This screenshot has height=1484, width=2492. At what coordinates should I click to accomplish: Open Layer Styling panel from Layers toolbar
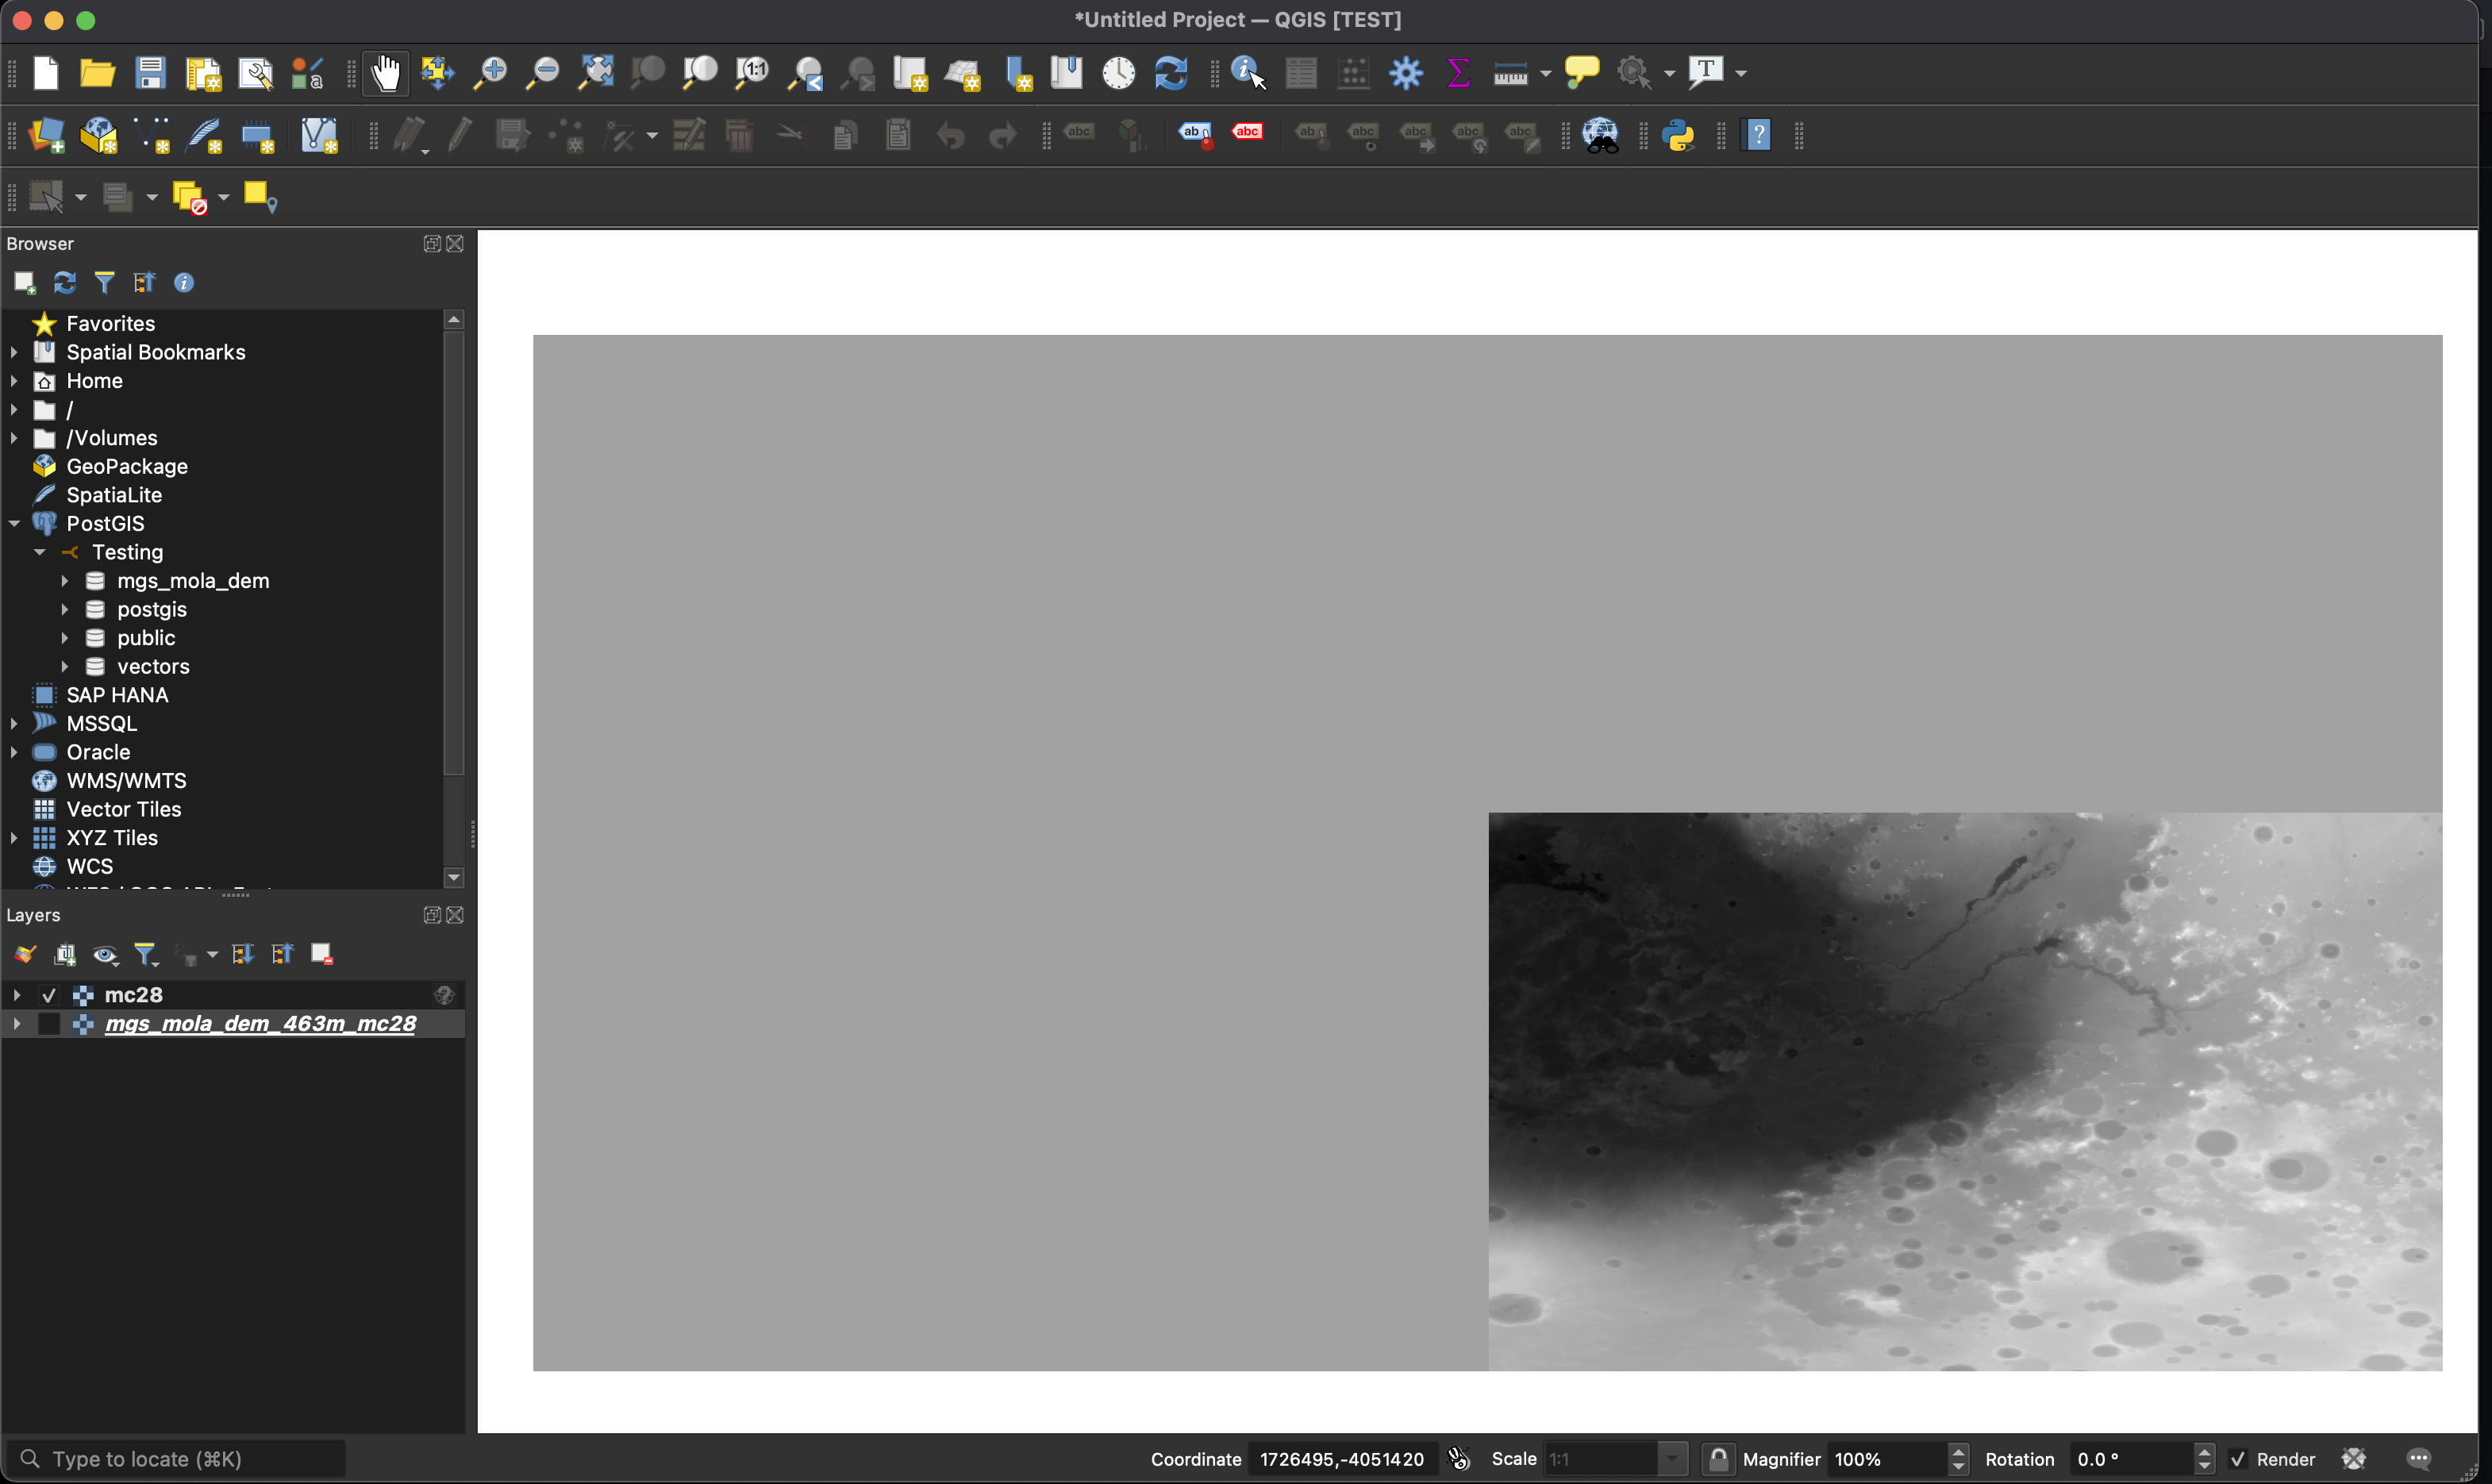[x=25, y=955]
